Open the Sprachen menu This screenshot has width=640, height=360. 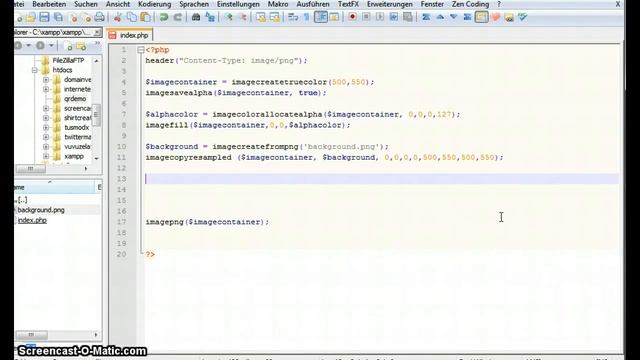(194, 4)
